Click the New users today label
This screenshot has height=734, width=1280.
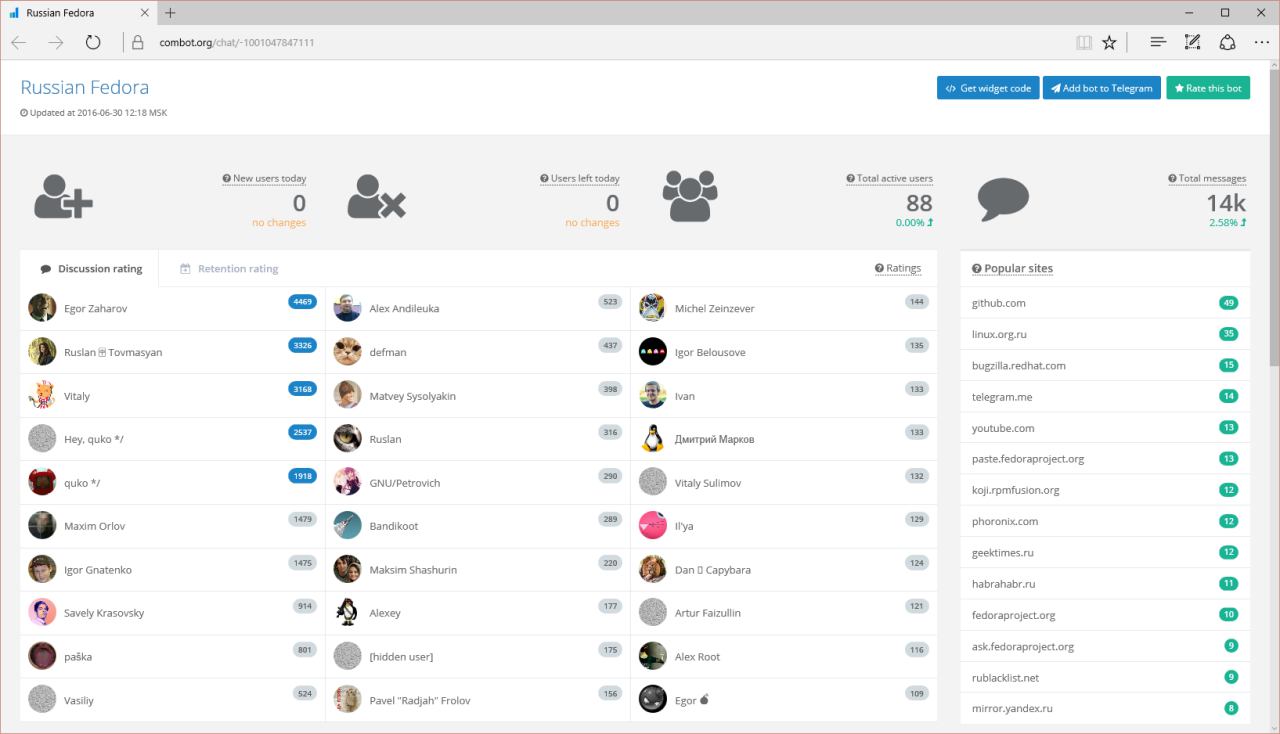264,179
